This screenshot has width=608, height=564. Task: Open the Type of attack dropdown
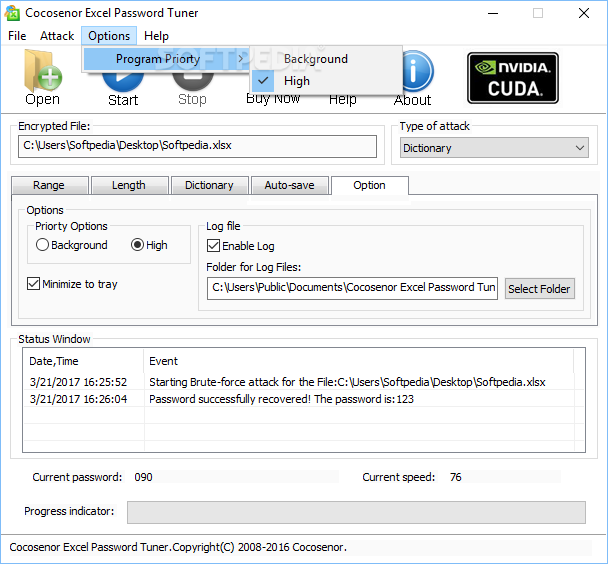(x=494, y=148)
